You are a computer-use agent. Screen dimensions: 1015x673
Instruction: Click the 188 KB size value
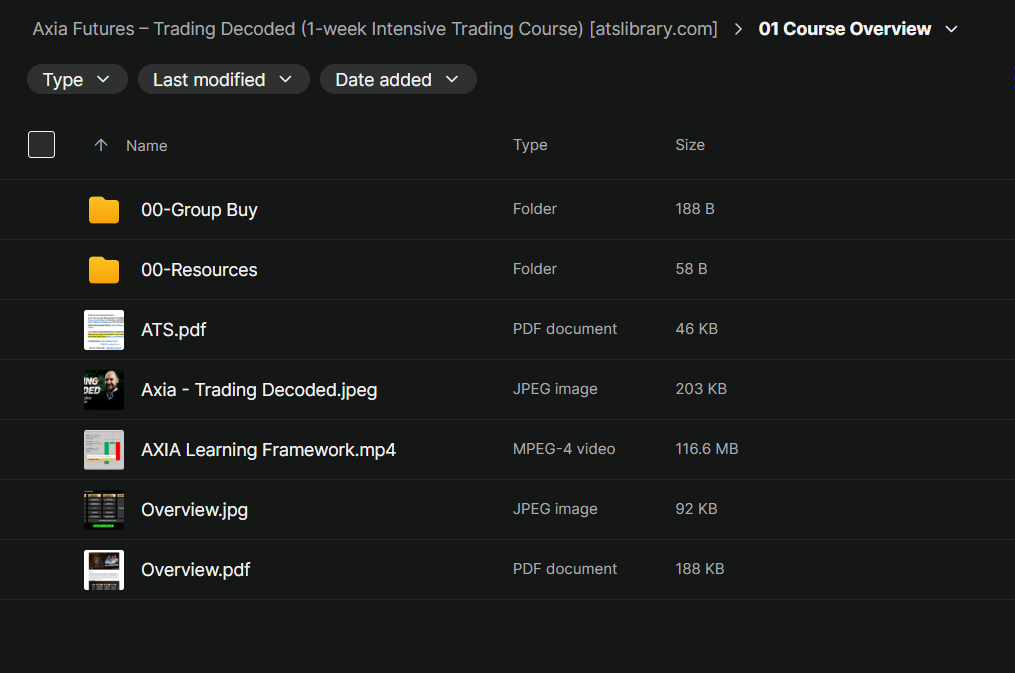point(700,569)
